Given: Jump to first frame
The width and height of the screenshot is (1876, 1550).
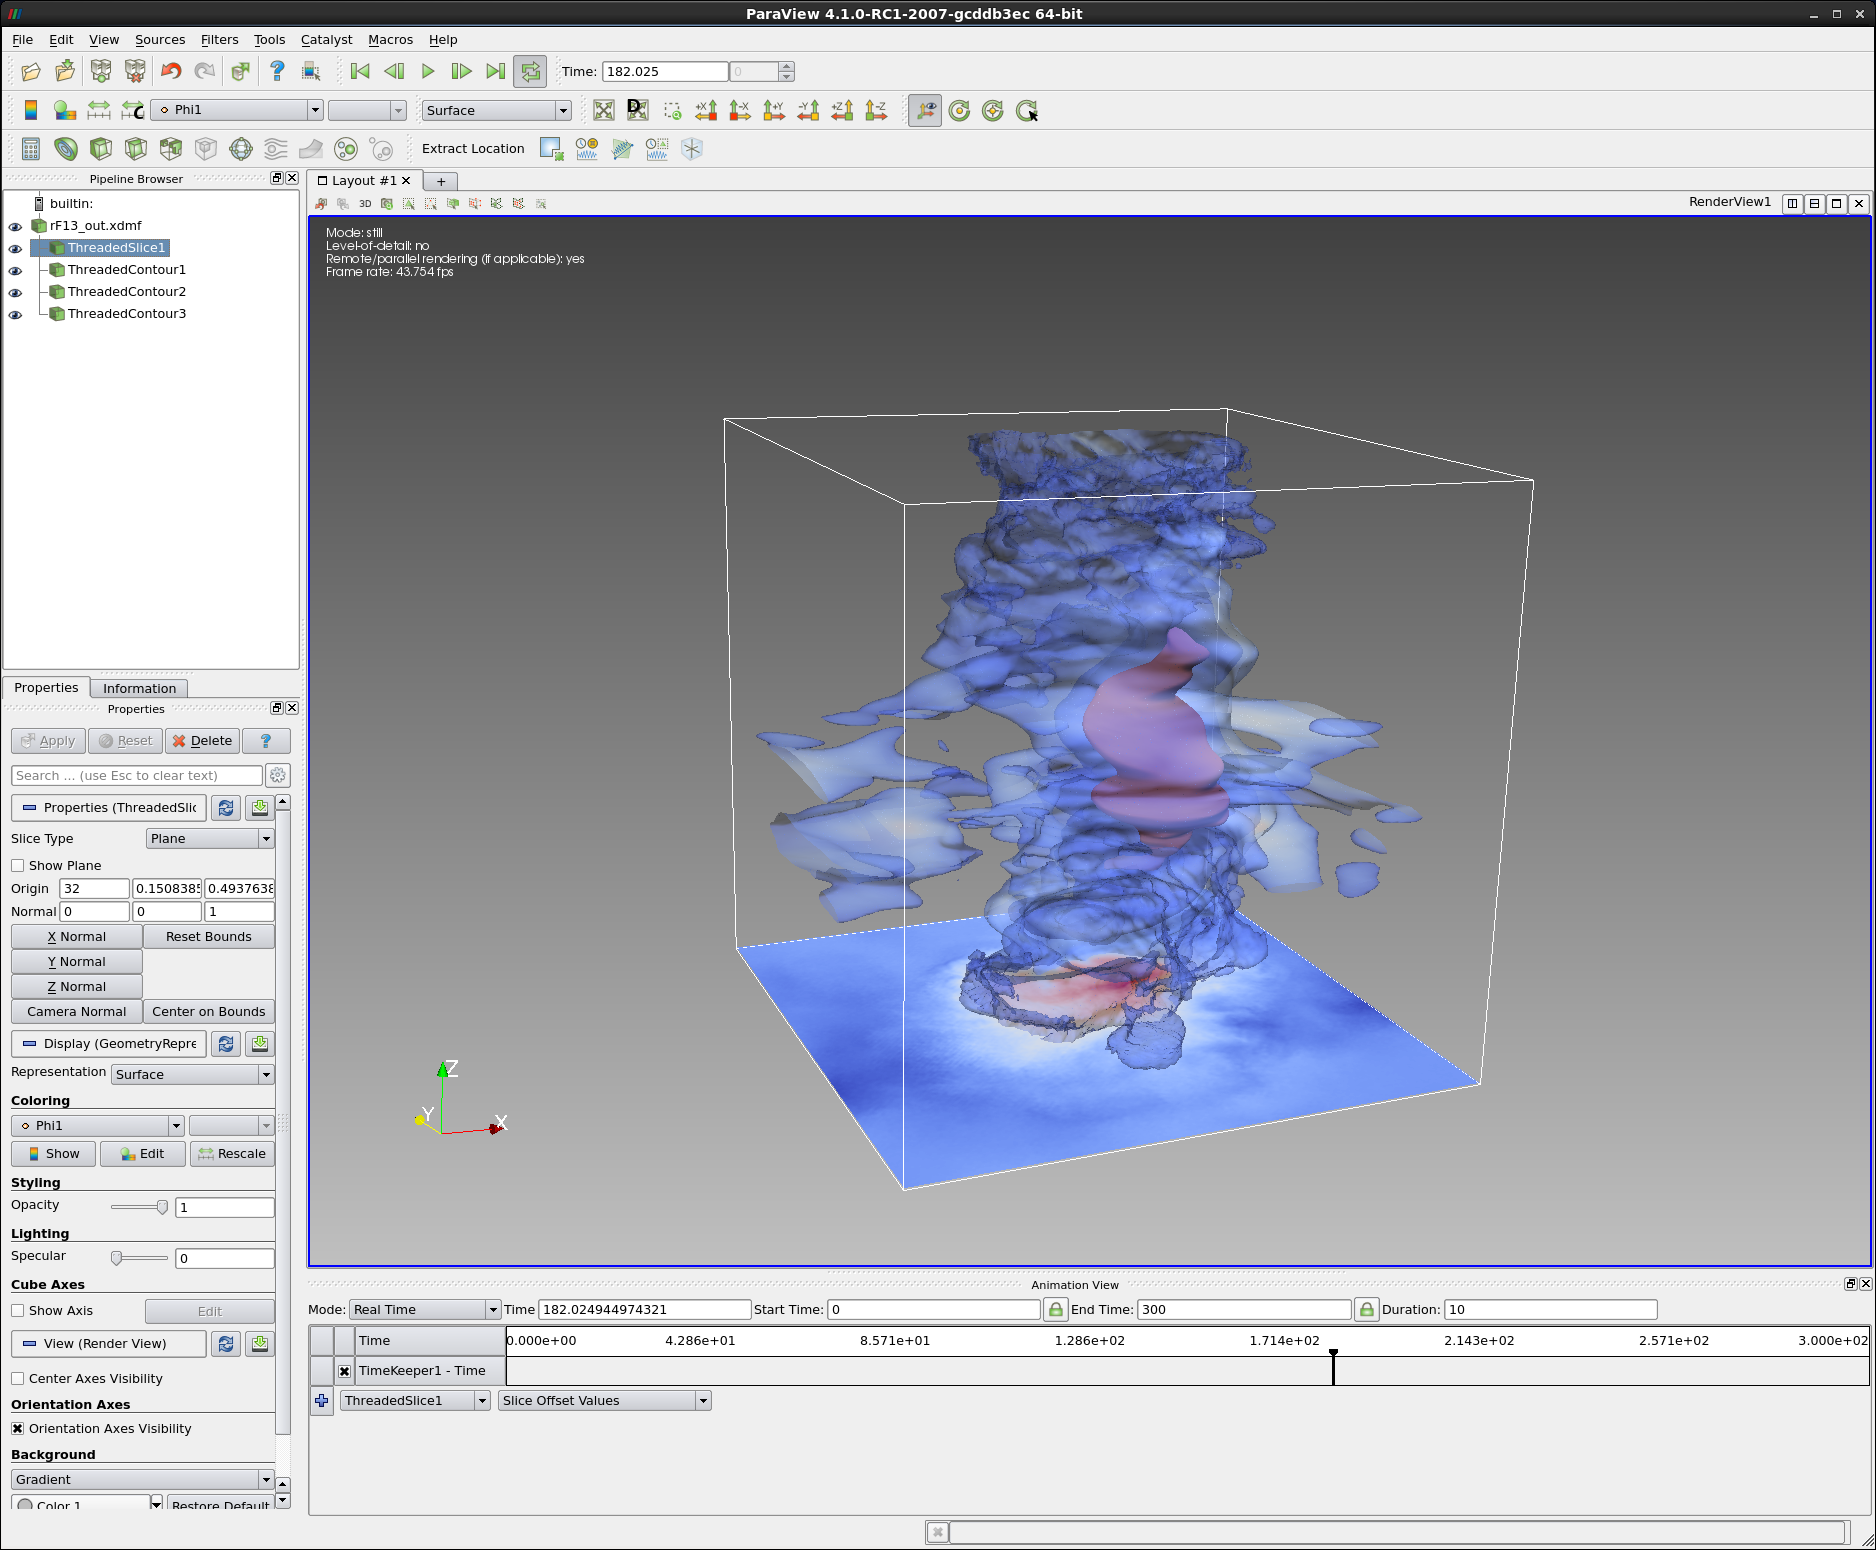Looking at the screenshot, I should 360,71.
